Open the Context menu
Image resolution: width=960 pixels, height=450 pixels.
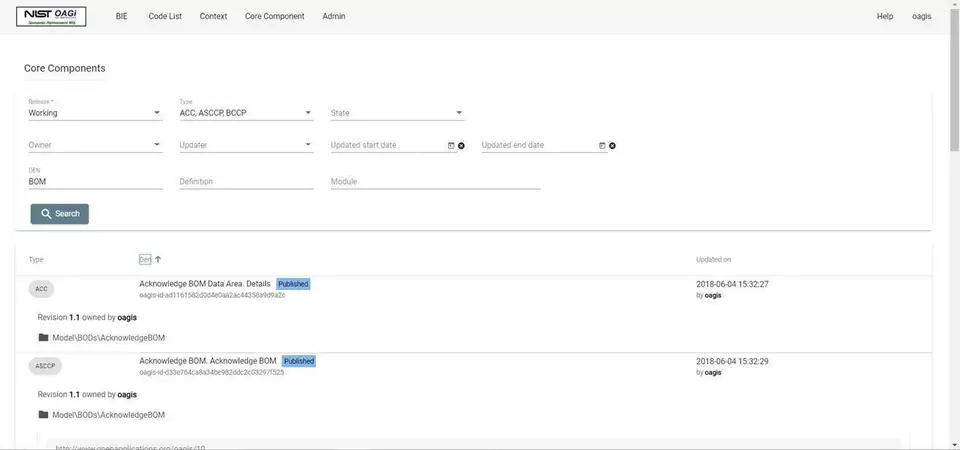213,17
